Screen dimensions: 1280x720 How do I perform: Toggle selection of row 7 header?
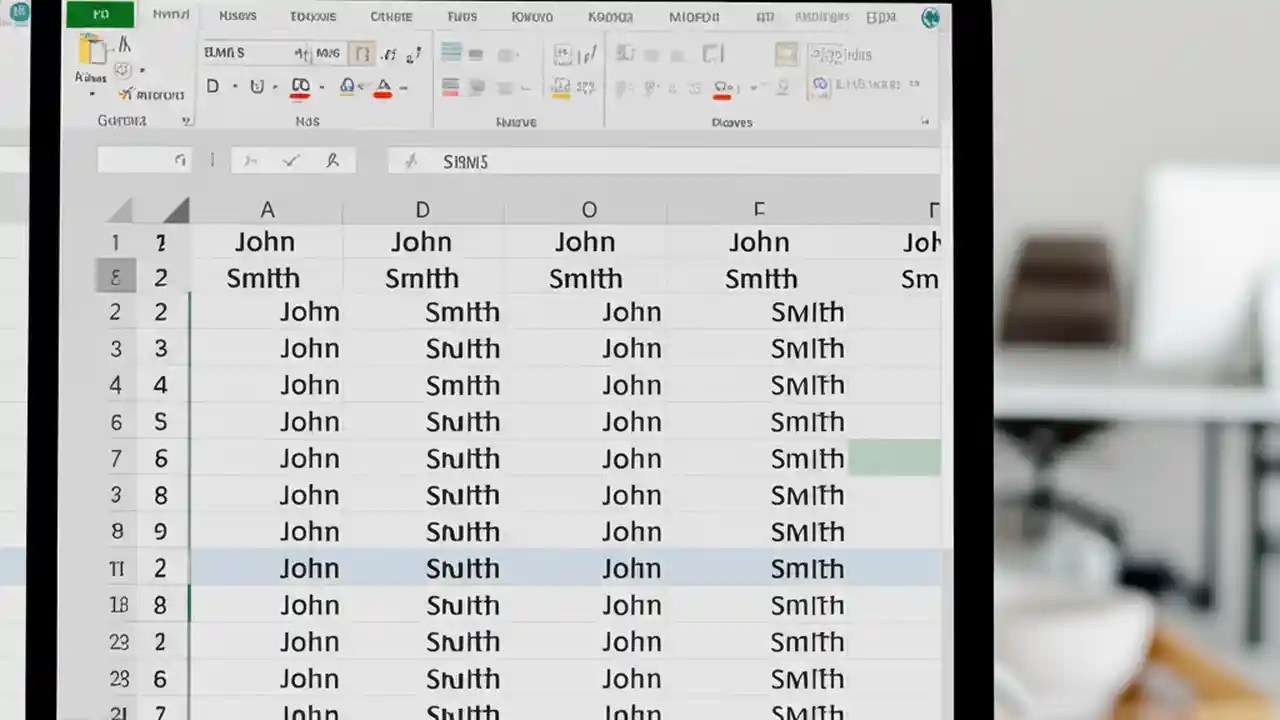(115, 458)
